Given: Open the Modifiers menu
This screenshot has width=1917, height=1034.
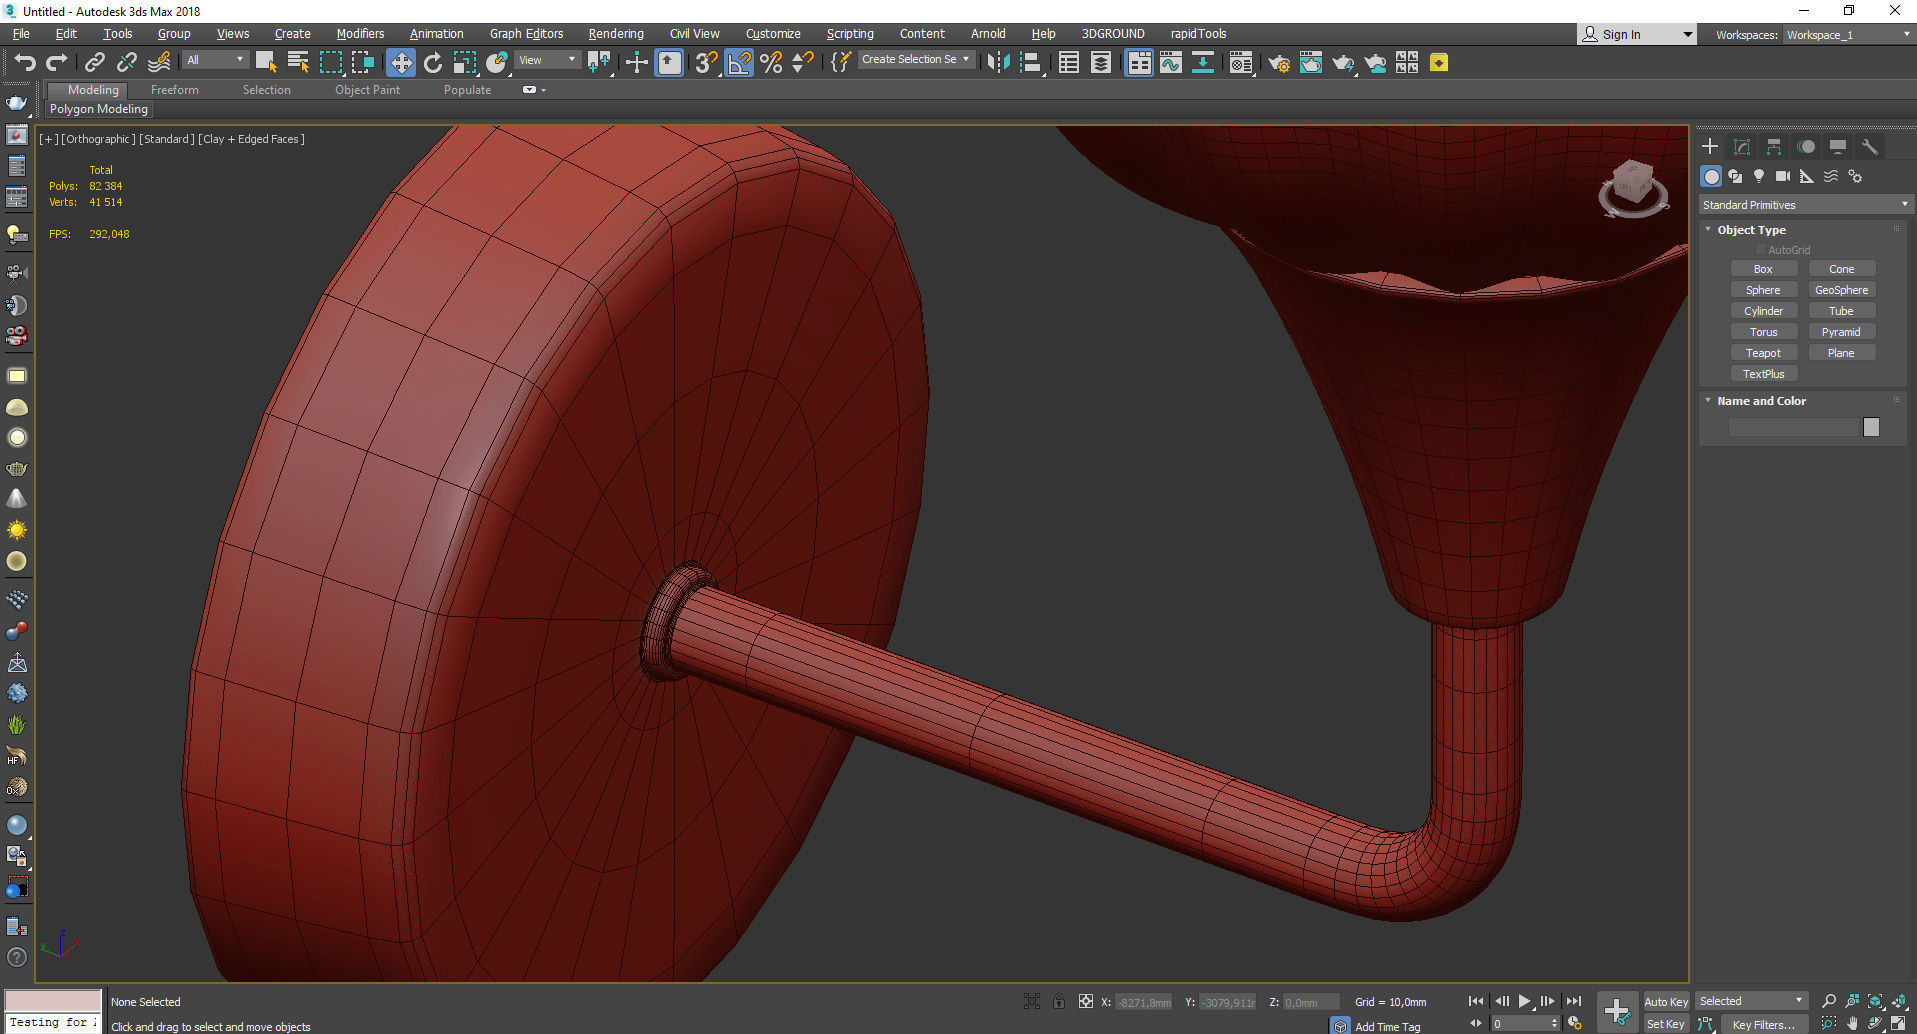Looking at the screenshot, I should (360, 34).
